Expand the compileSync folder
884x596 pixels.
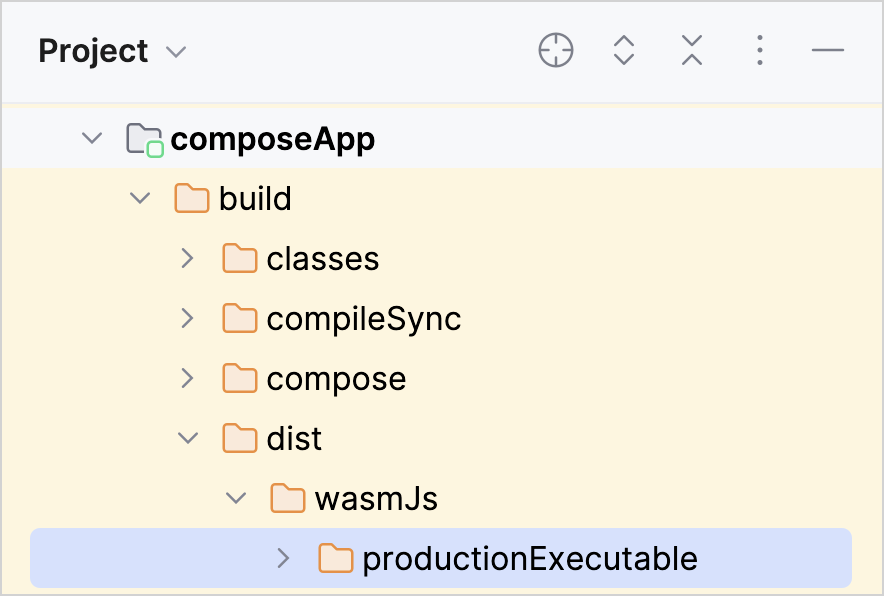(x=188, y=318)
